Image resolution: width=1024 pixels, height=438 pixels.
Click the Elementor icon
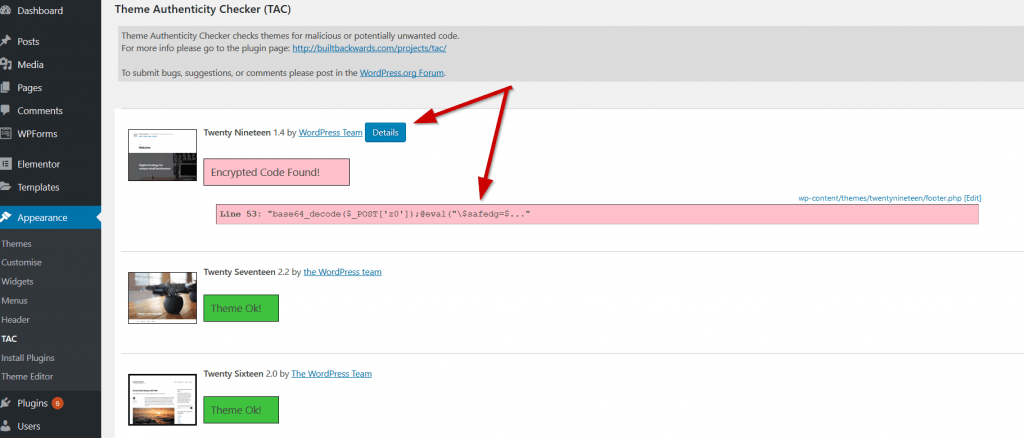pyautogui.click(x=5, y=163)
